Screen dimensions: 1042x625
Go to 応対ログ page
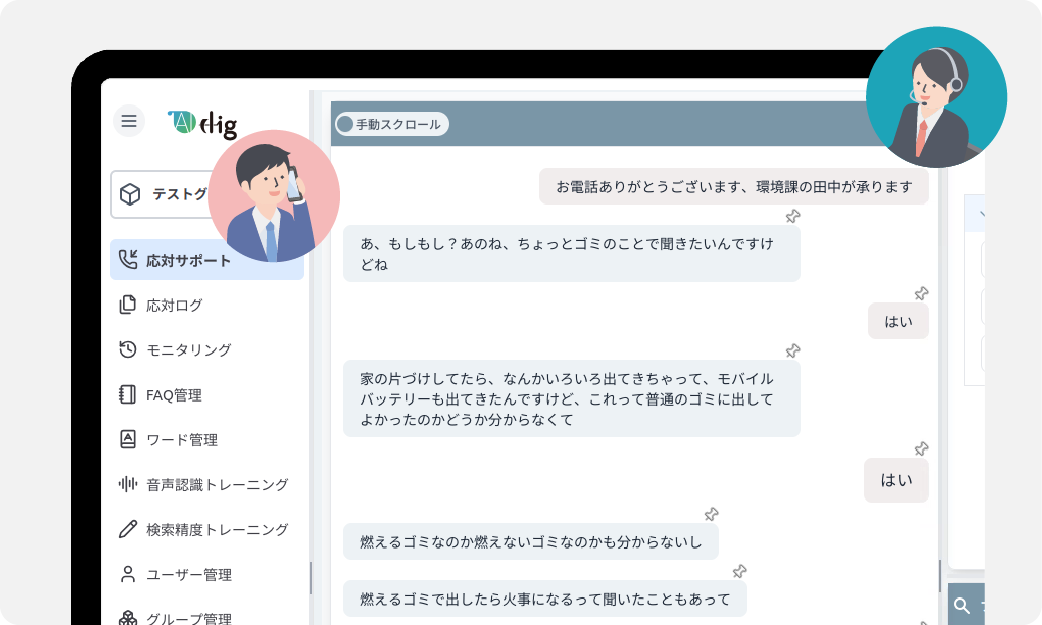click(174, 305)
